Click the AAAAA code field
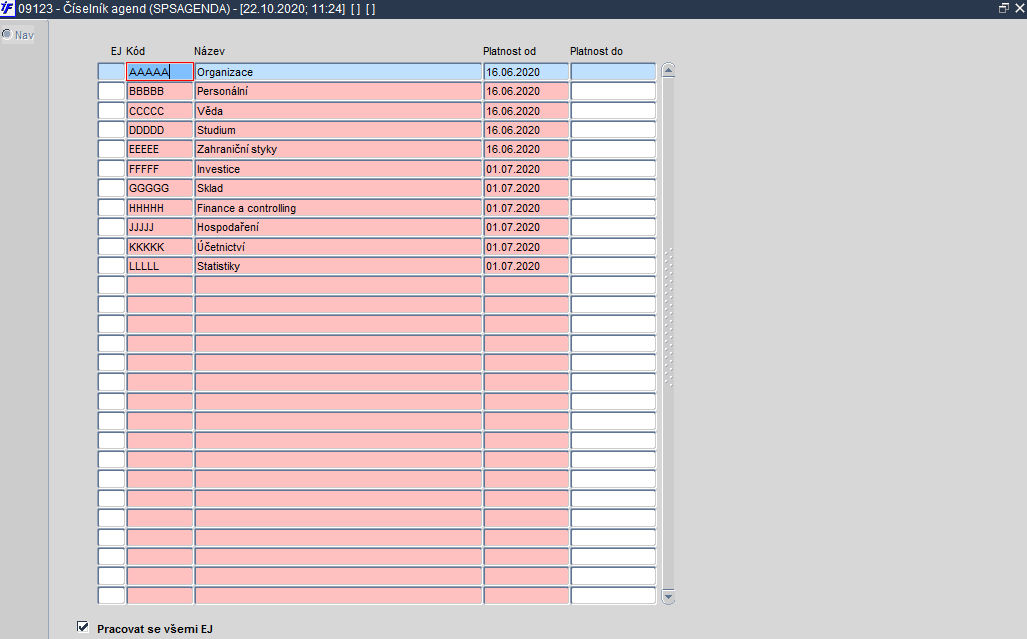The image size is (1027, 639). pos(160,72)
